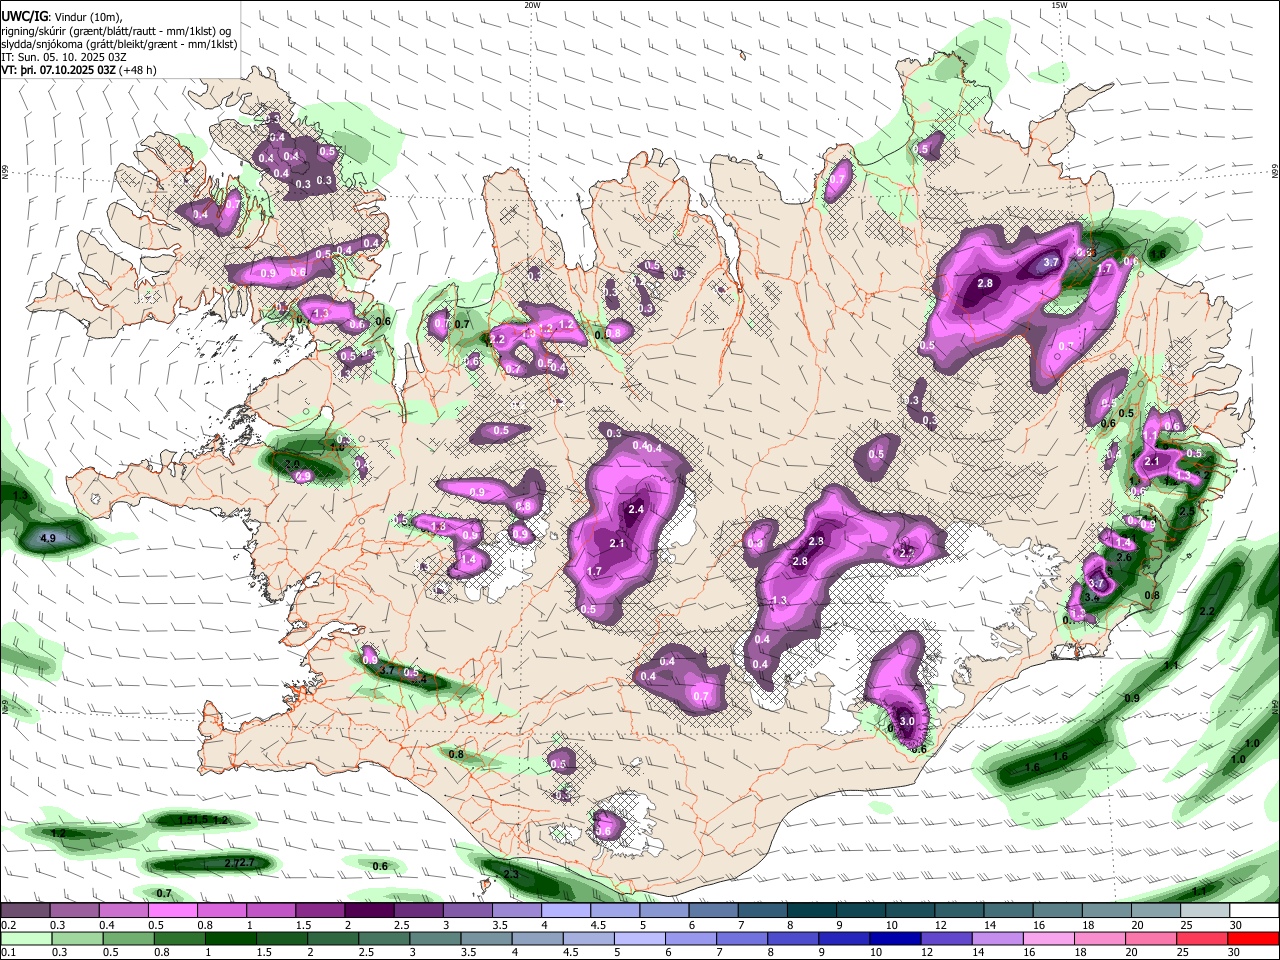Image resolution: width=1280 pixels, height=960 pixels.
Task: Click the 3.6 value on the southern glacier
Action: [x=603, y=831]
